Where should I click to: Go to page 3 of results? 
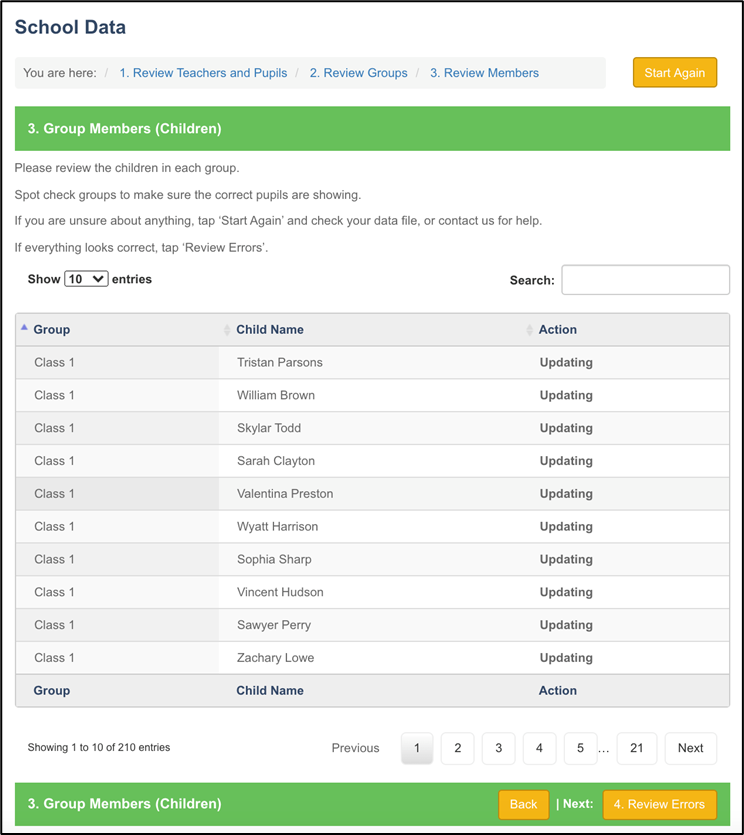[498, 748]
